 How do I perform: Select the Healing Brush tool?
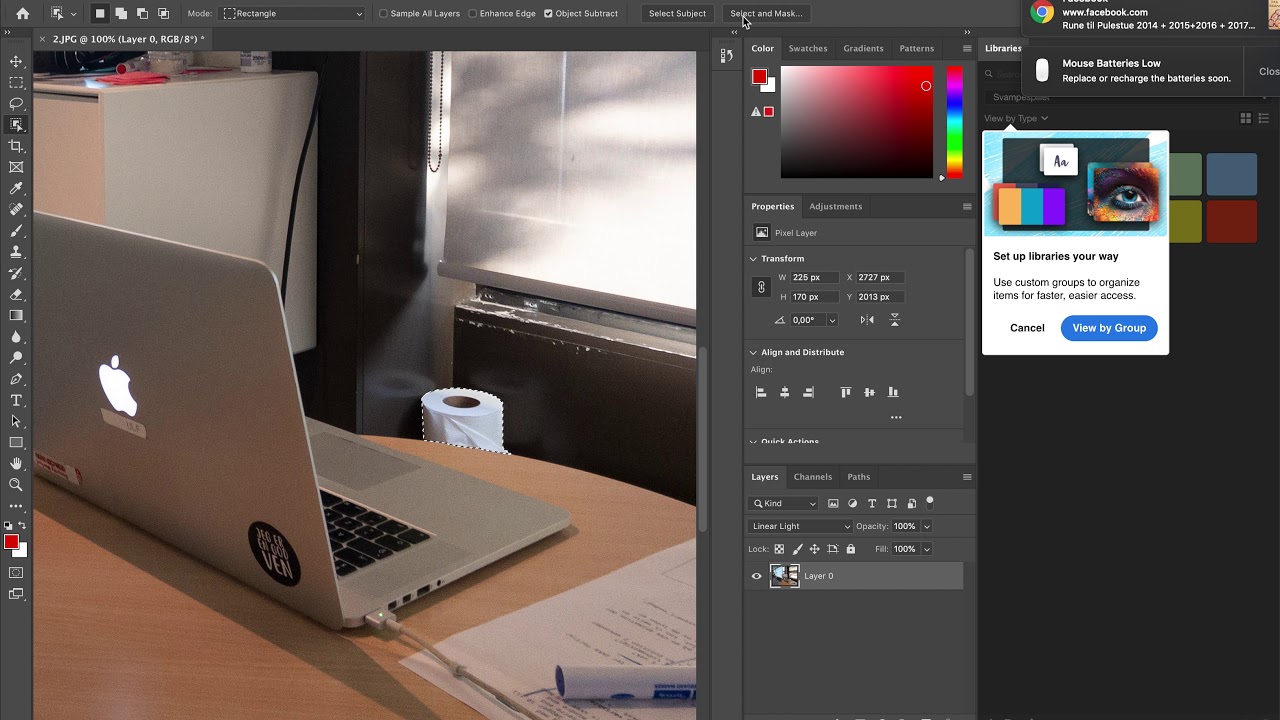[16, 210]
